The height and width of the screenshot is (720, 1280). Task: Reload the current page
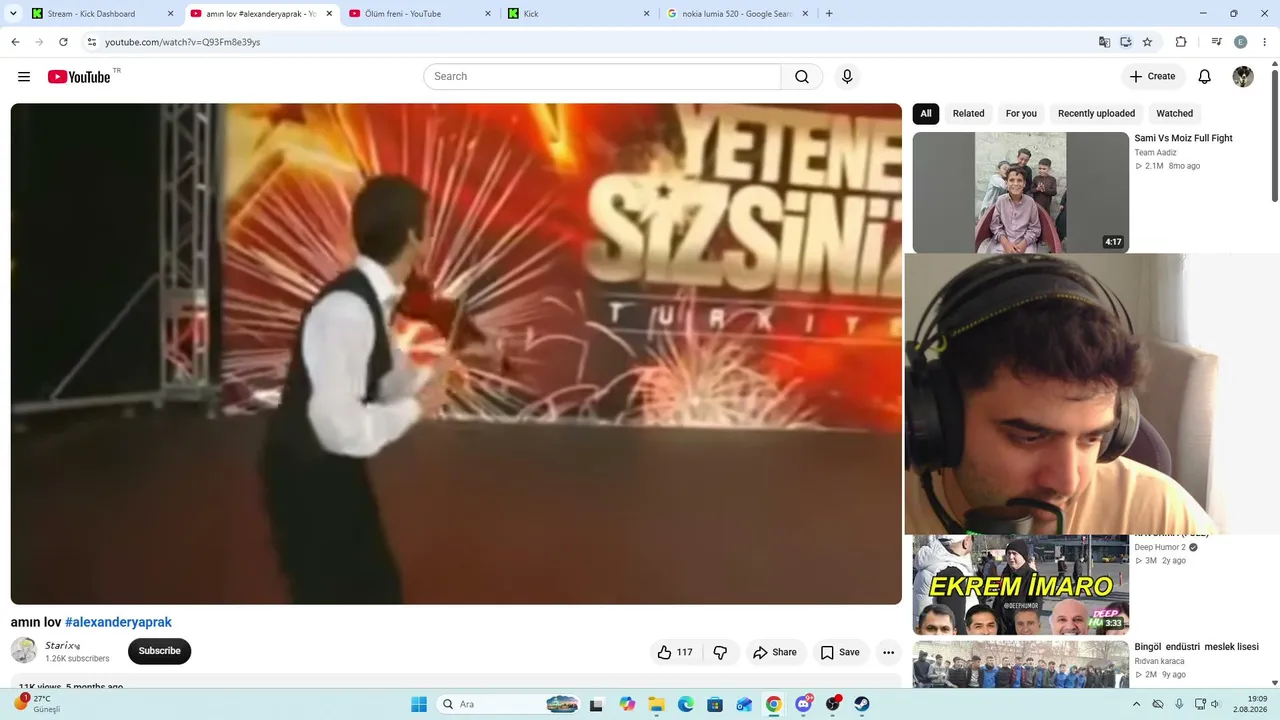pos(63,42)
